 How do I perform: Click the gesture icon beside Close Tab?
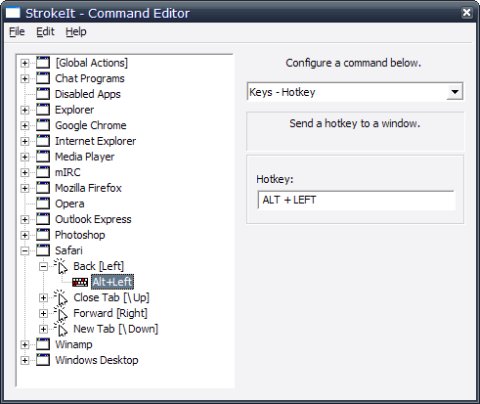pos(61,297)
